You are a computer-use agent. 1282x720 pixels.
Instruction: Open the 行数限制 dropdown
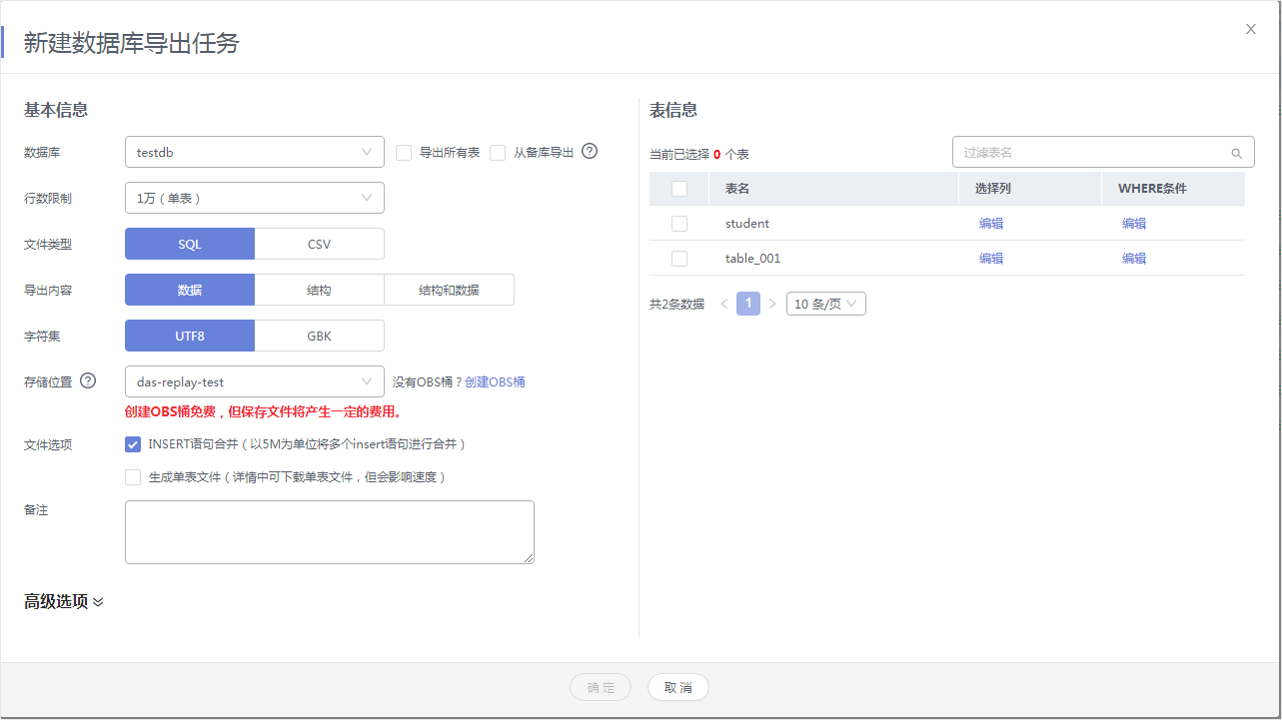pyautogui.click(x=254, y=198)
